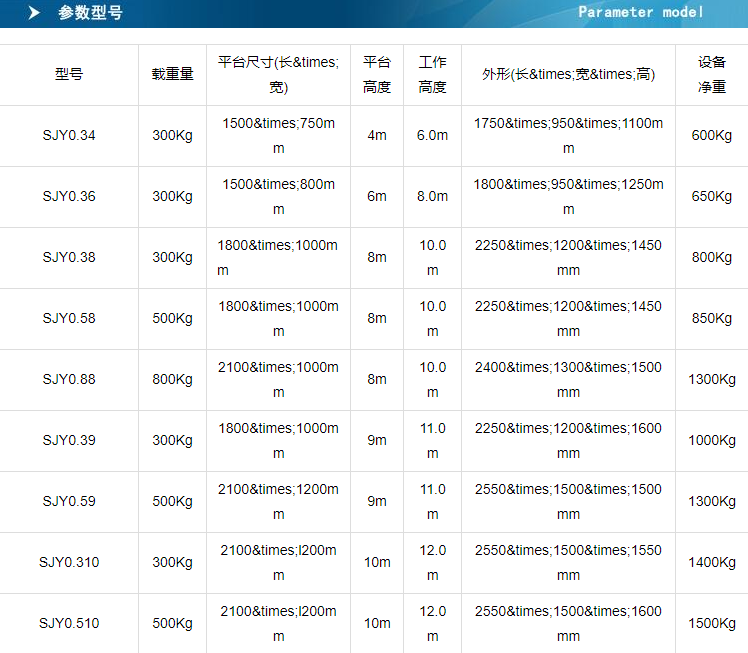
Task: Click the 800Kg net weight cell
Action: 712,258
